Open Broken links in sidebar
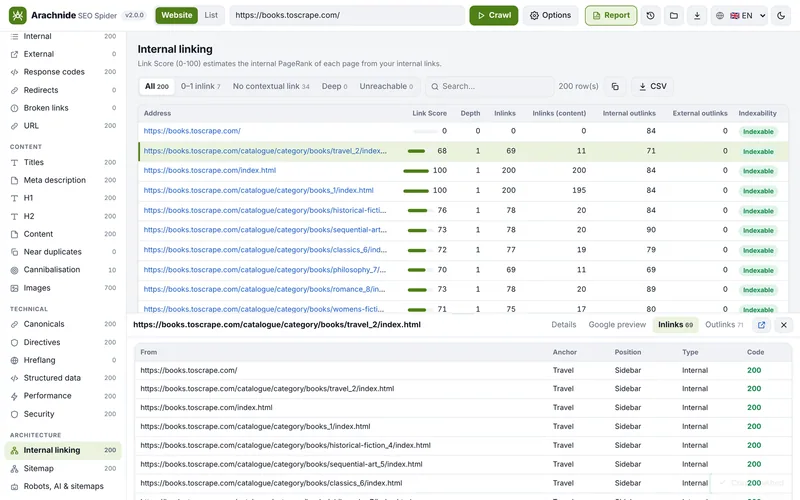Screen dimensions: 800x500 click(x=63, y=108)
